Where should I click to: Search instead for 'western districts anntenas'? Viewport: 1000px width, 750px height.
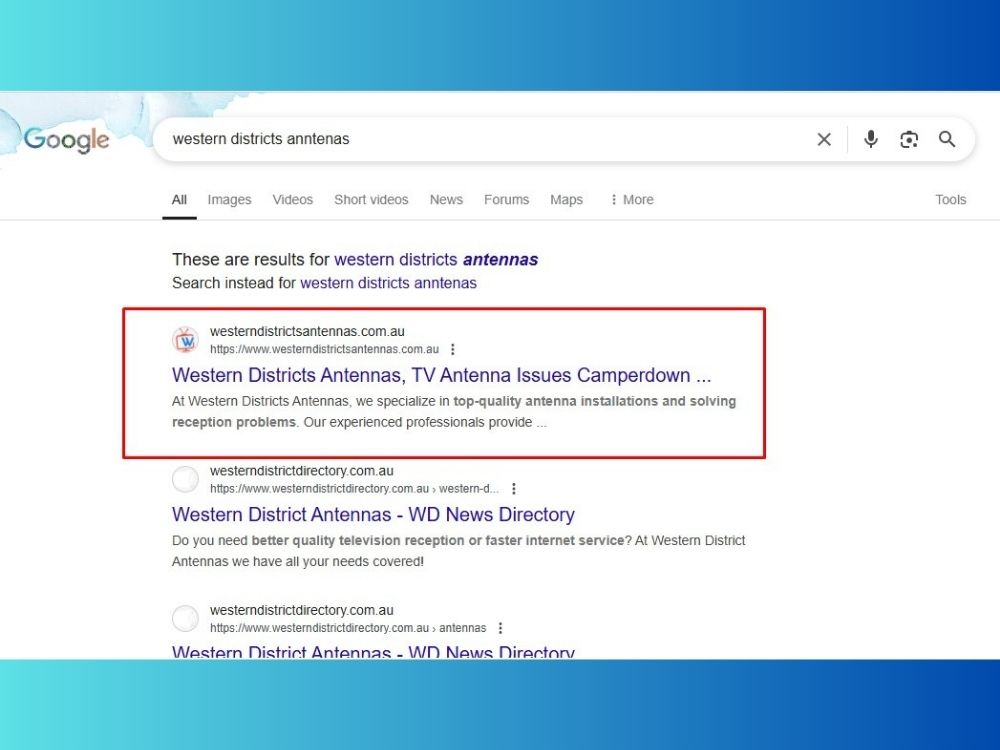(x=388, y=283)
